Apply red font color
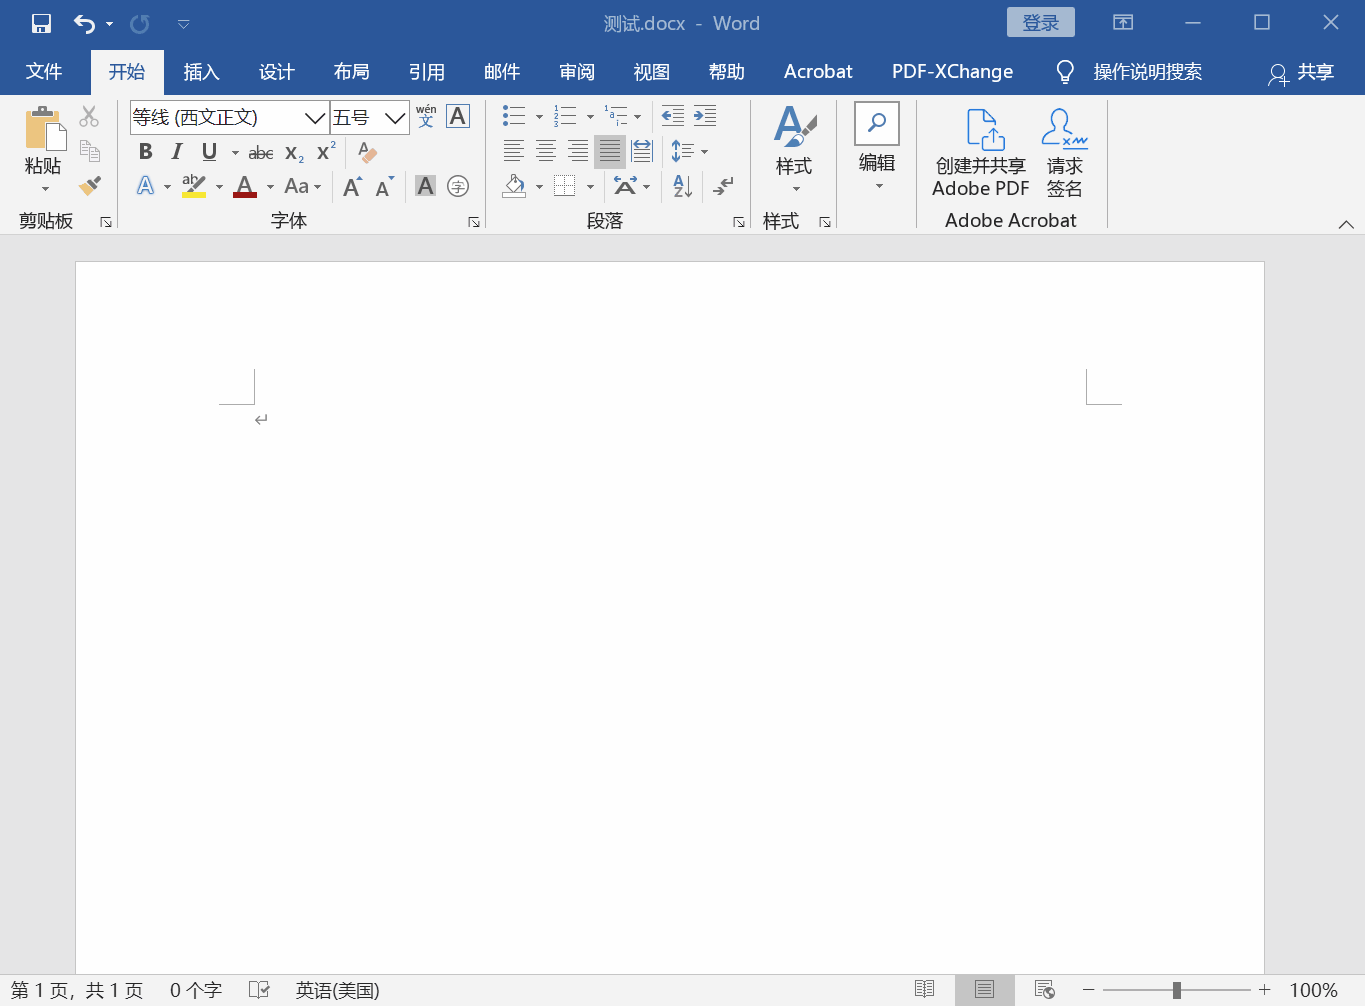This screenshot has width=1365, height=1006. point(245,186)
